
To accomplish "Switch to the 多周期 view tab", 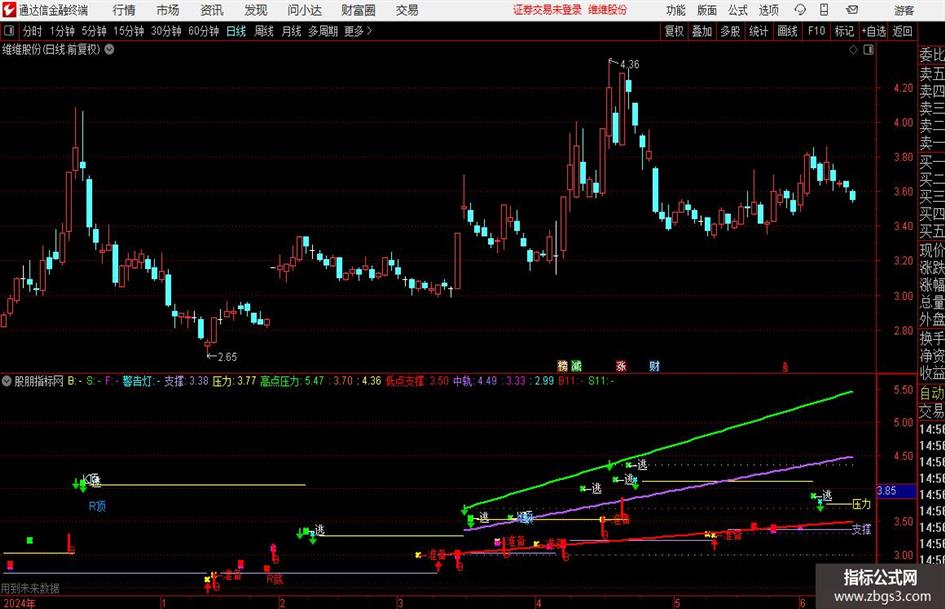I will point(323,31).
